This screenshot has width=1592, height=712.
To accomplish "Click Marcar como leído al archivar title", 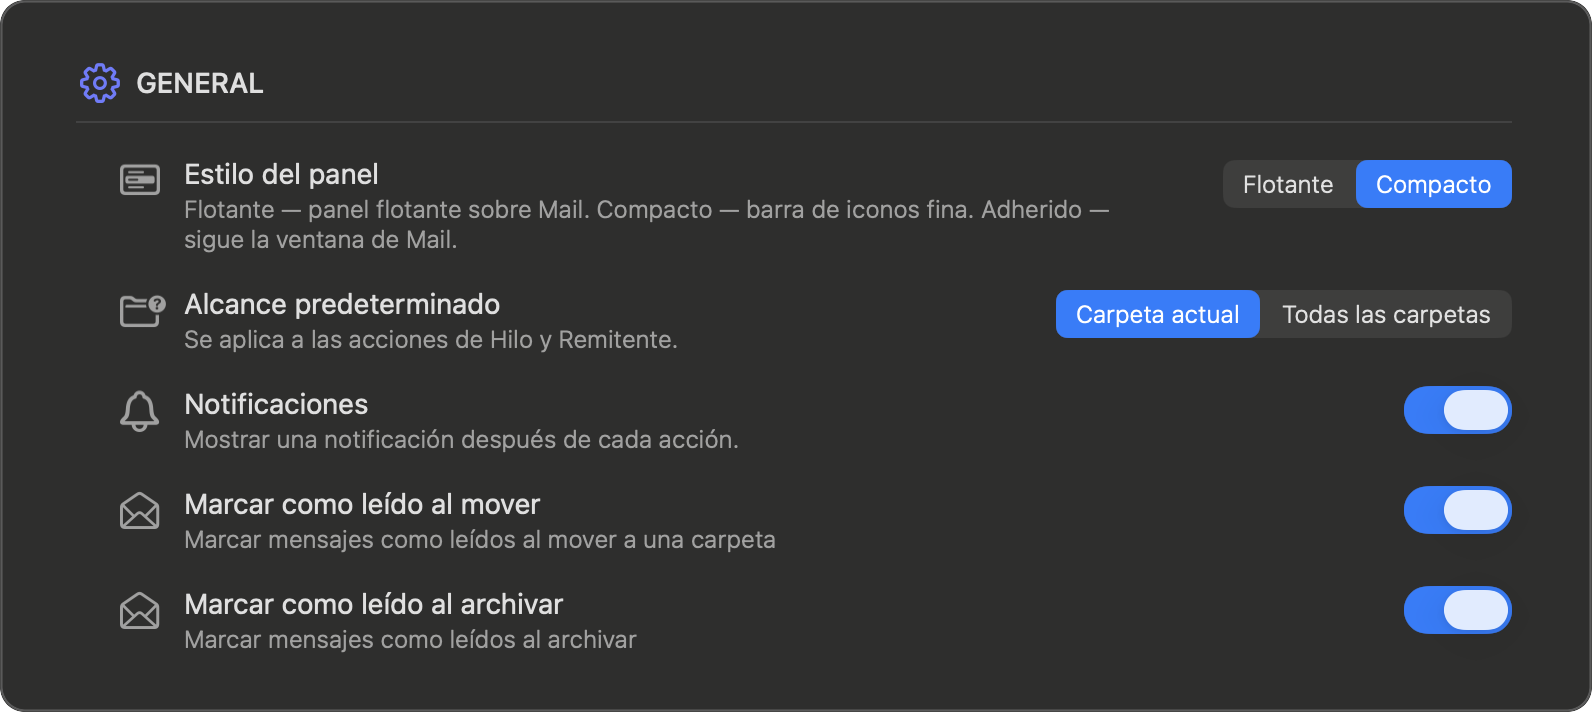I will click(x=374, y=604).
